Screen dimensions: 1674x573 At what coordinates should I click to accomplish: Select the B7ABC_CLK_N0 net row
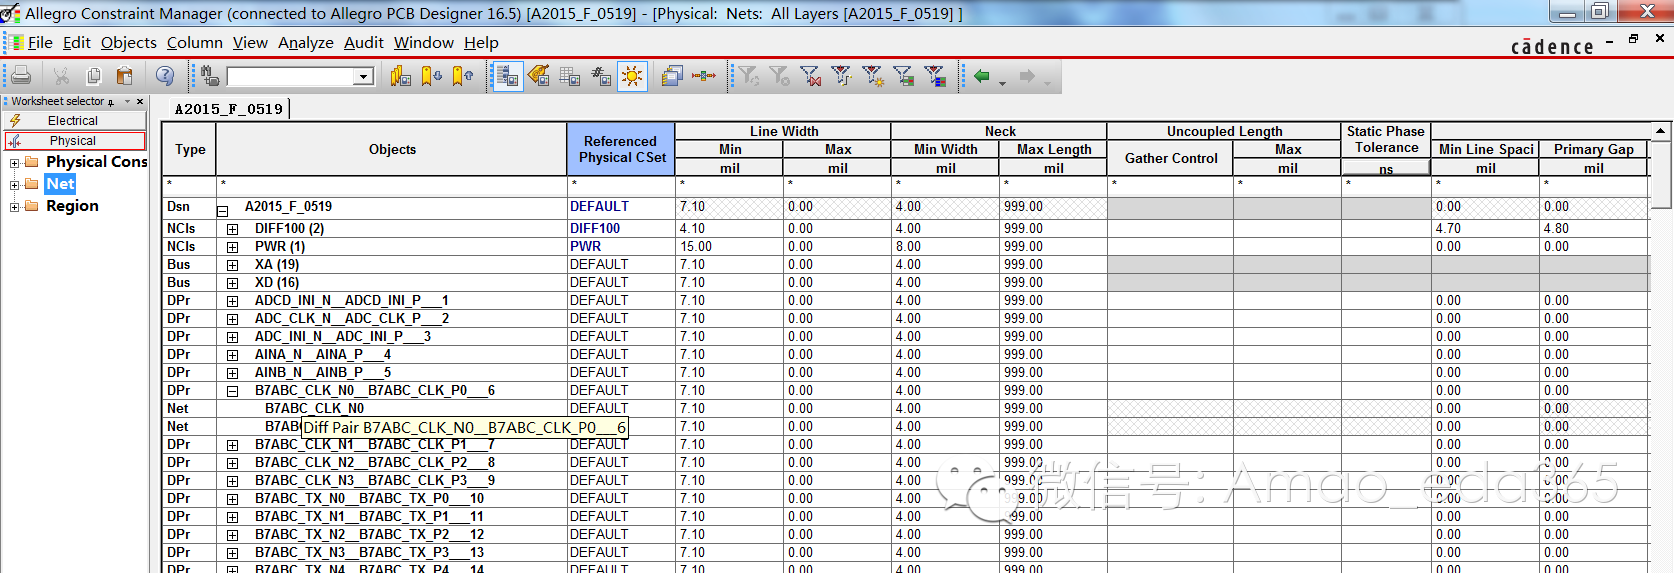[314, 409]
